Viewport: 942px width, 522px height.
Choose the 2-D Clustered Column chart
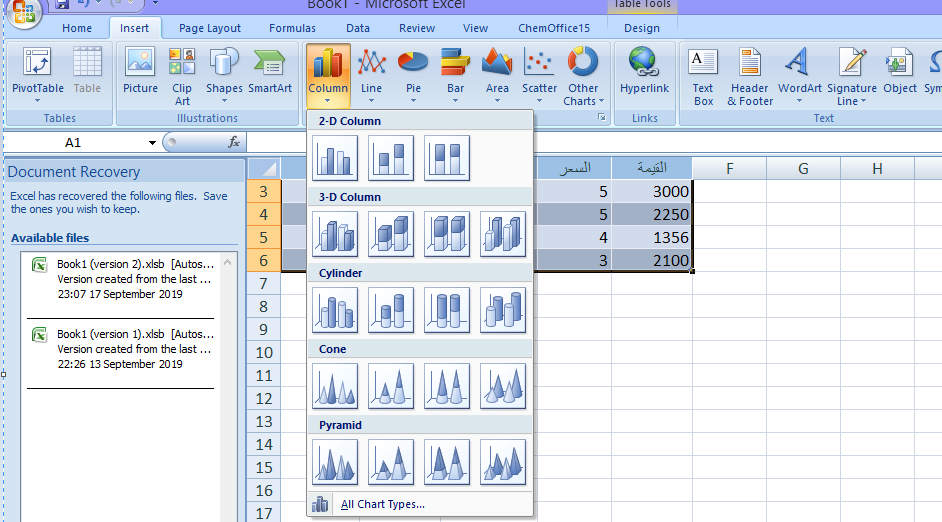[335, 158]
